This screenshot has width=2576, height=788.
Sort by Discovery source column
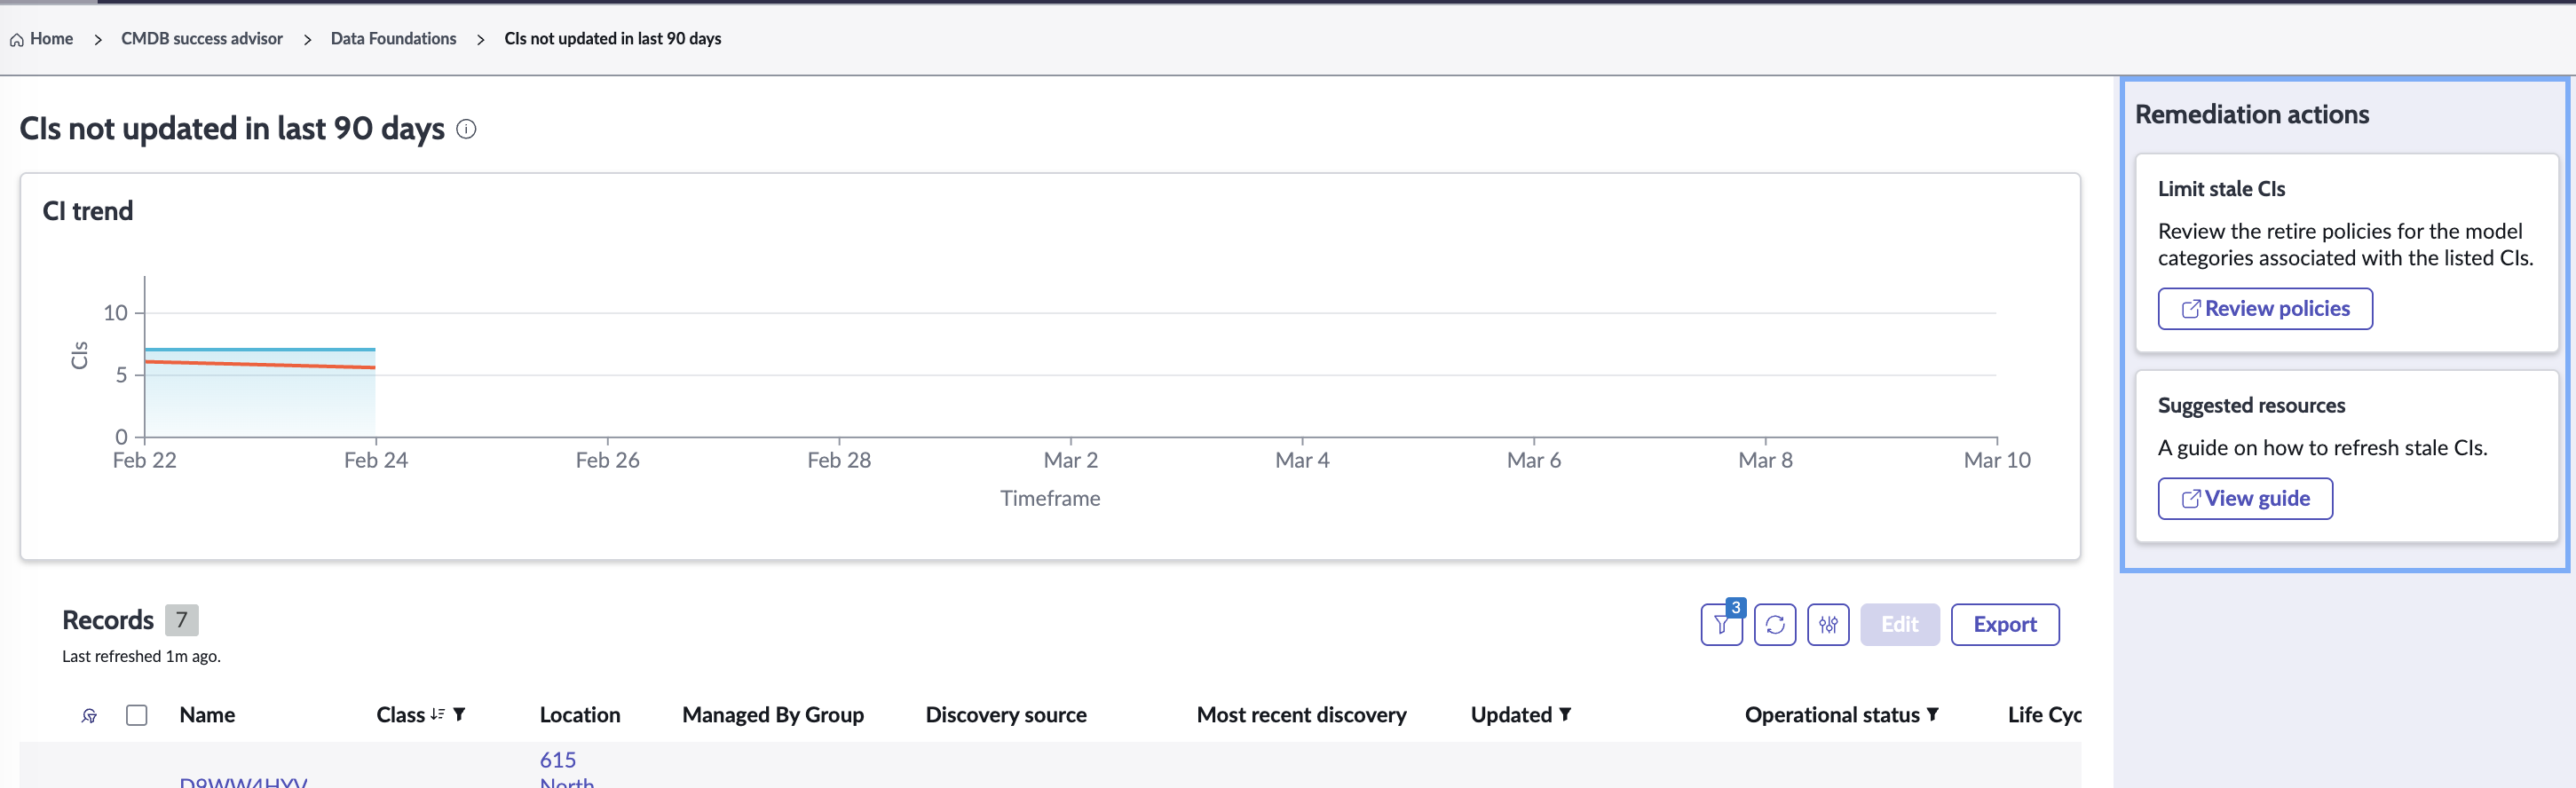1006,715
